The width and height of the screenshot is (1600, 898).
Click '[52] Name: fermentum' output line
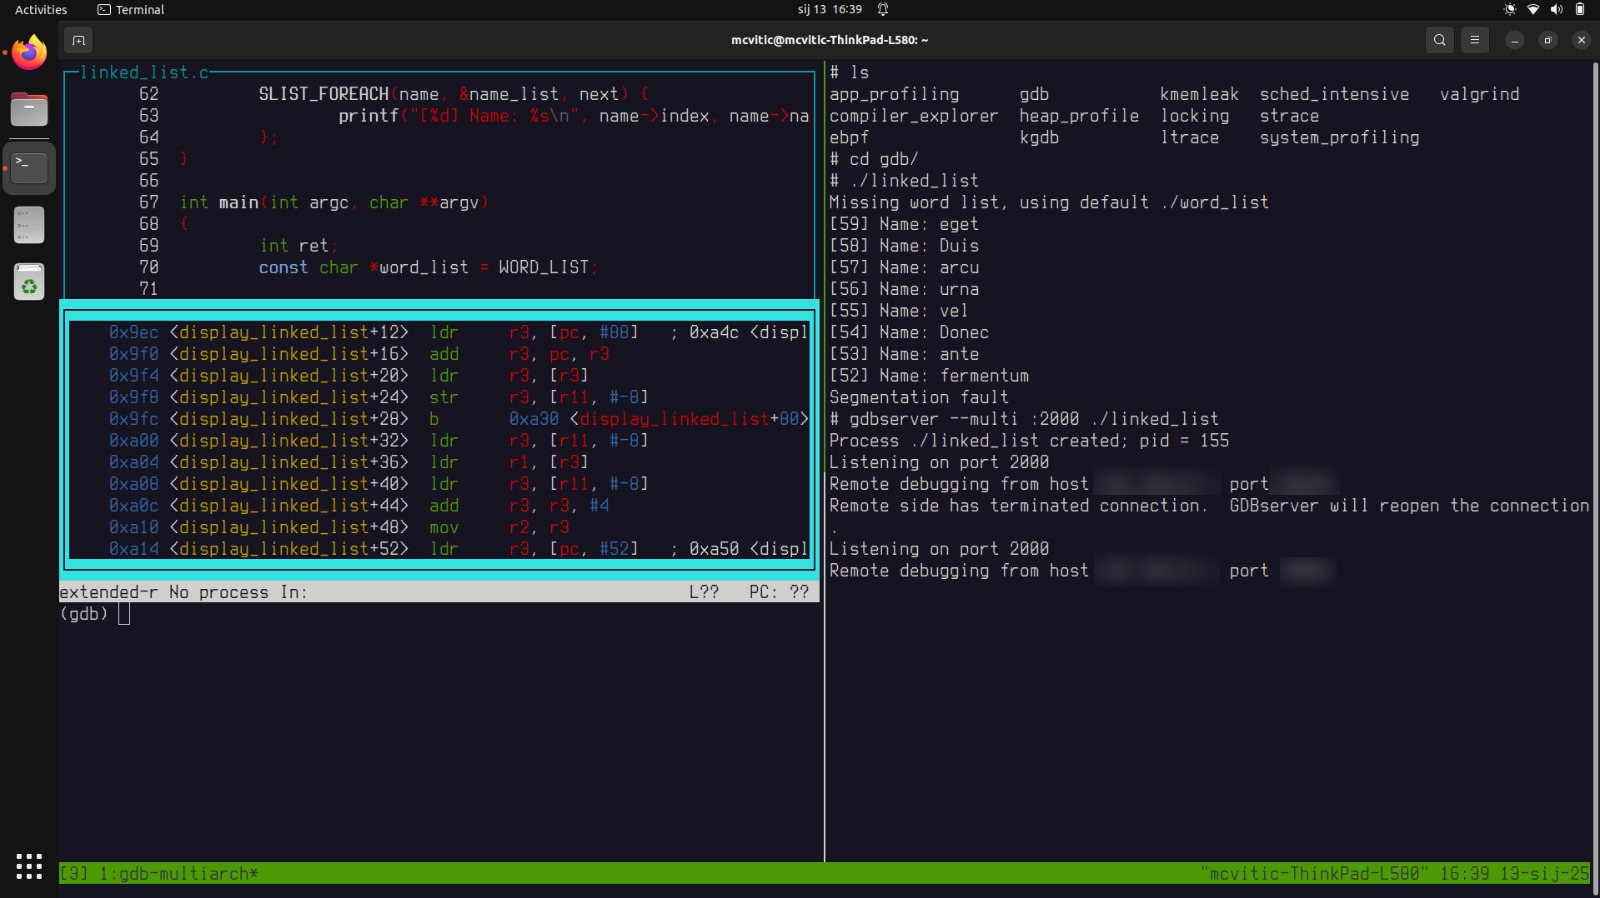(929, 376)
